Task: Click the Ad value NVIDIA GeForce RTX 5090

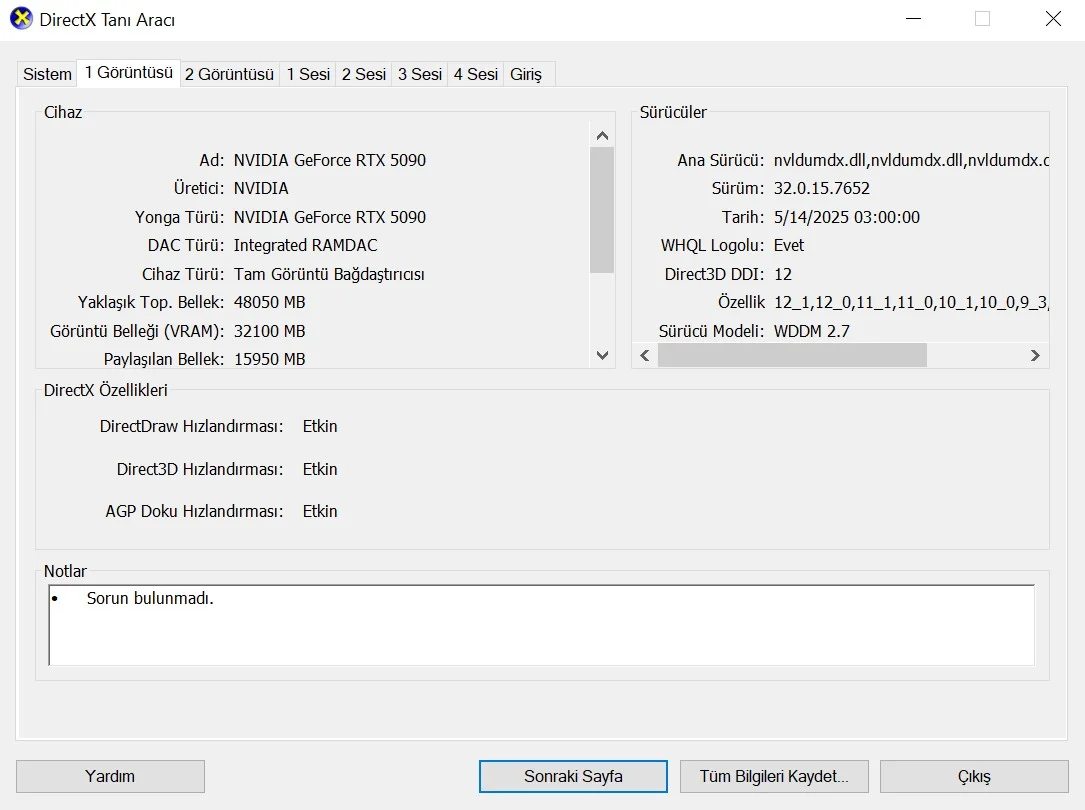Action: (329, 160)
